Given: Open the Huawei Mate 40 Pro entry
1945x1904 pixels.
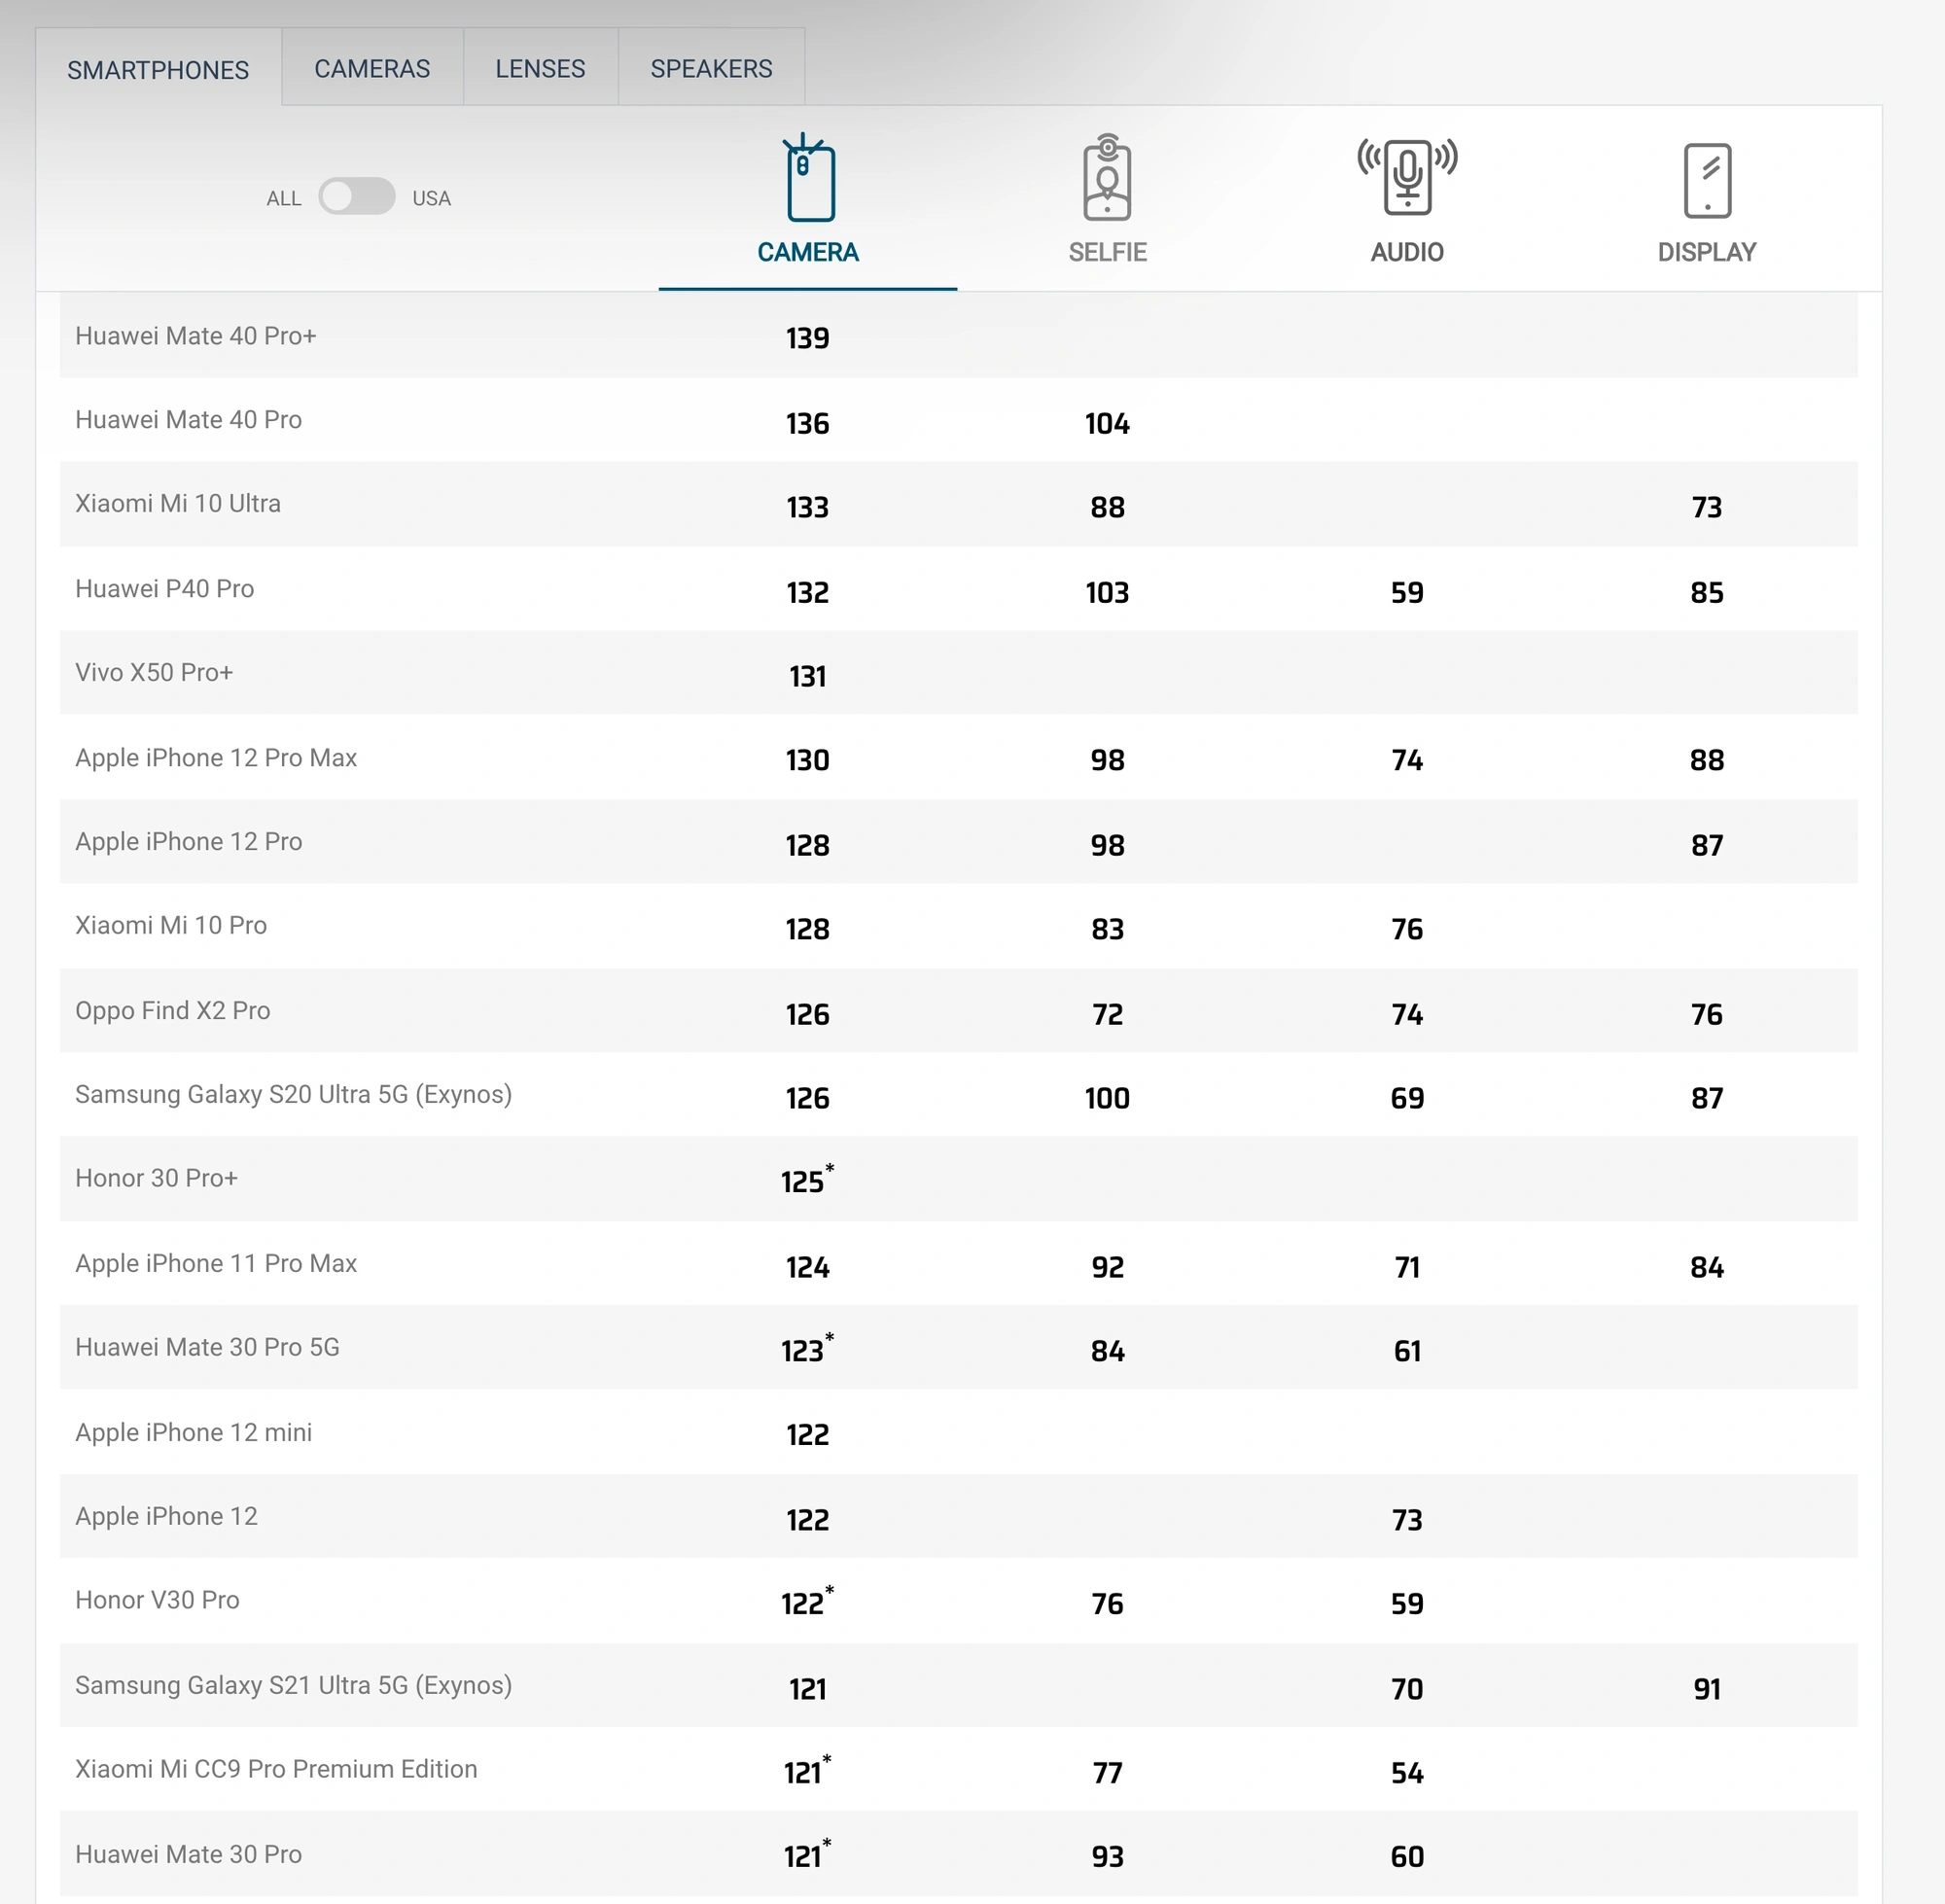Looking at the screenshot, I should coord(188,420).
